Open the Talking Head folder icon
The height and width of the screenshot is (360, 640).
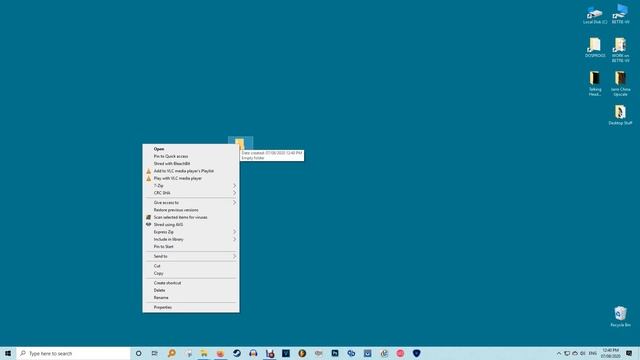click(595, 83)
